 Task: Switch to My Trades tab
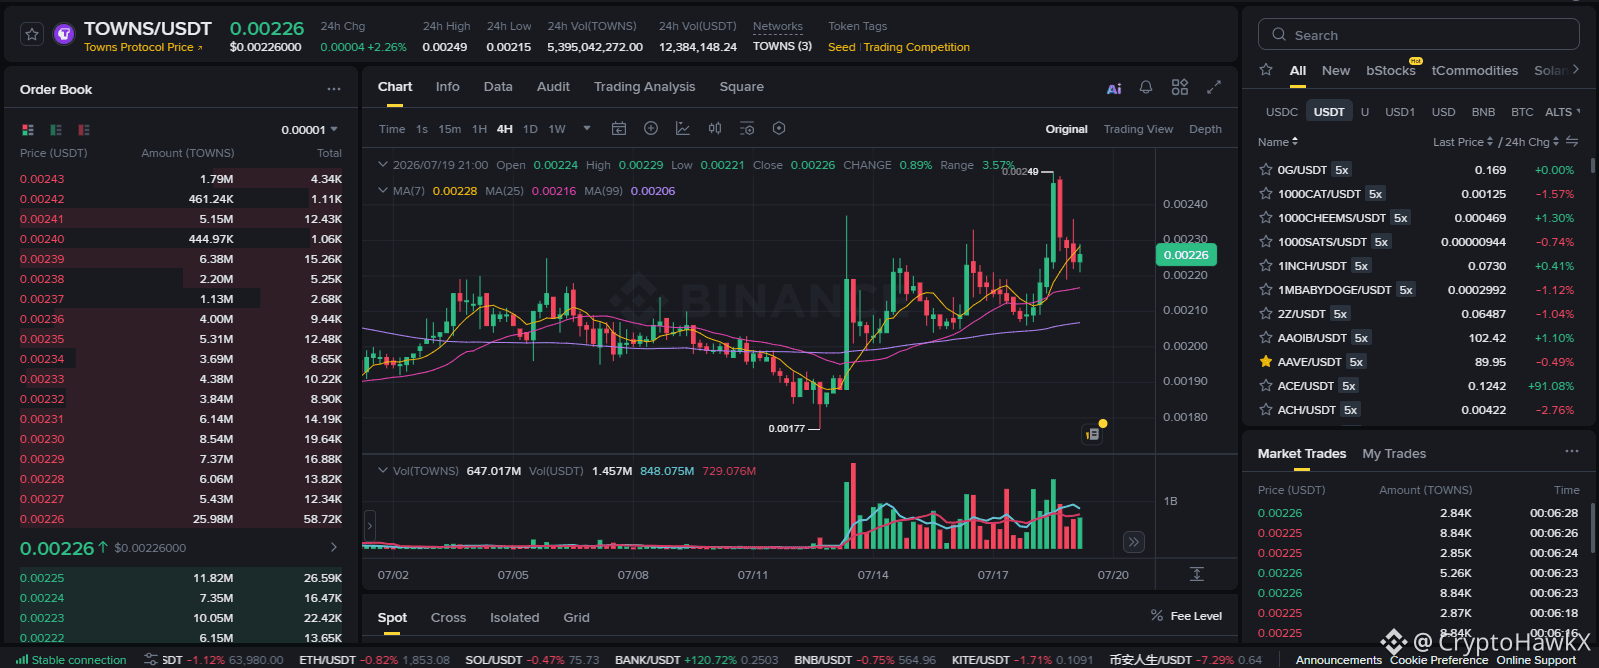click(1394, 454)
